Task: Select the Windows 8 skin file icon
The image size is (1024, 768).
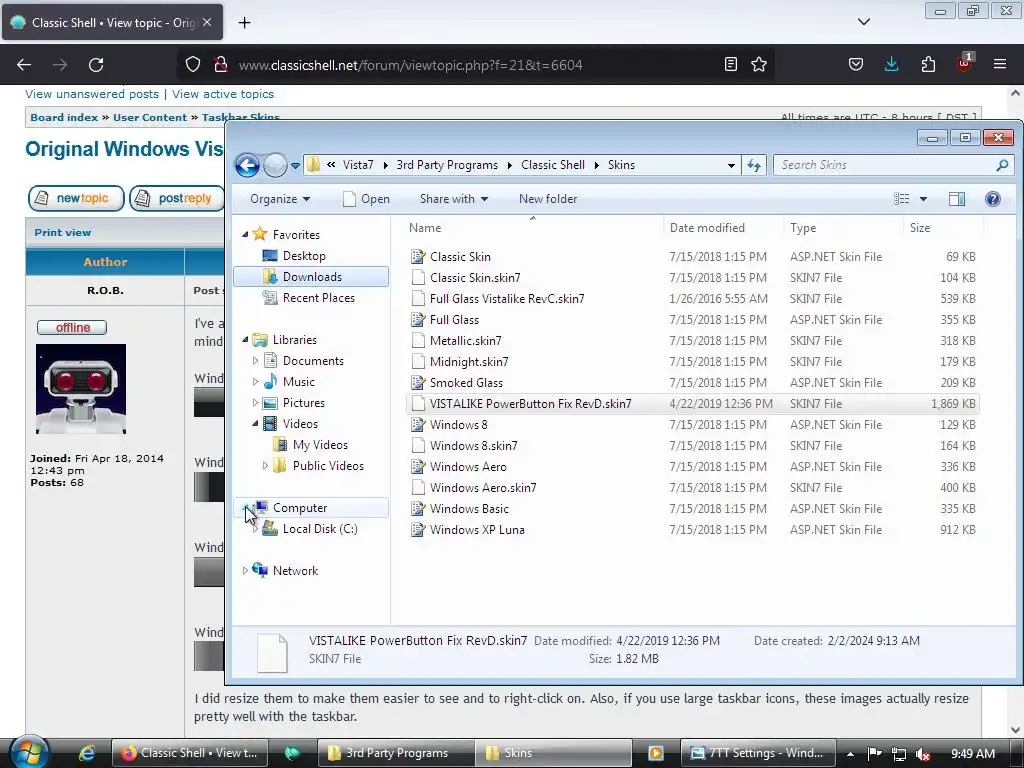Action: coord(418,424)
